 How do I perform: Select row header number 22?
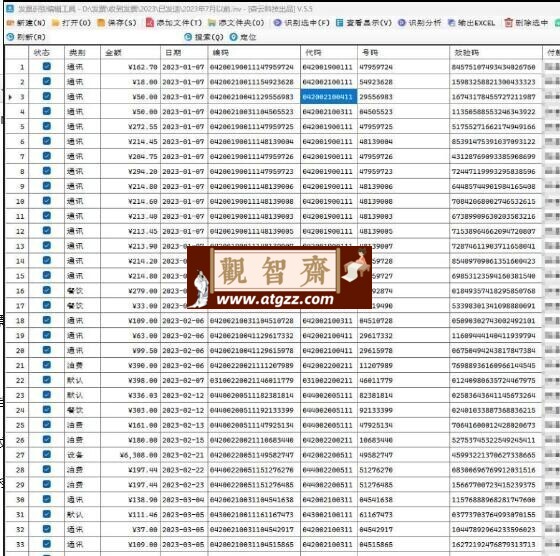click(x=17, y=381)
